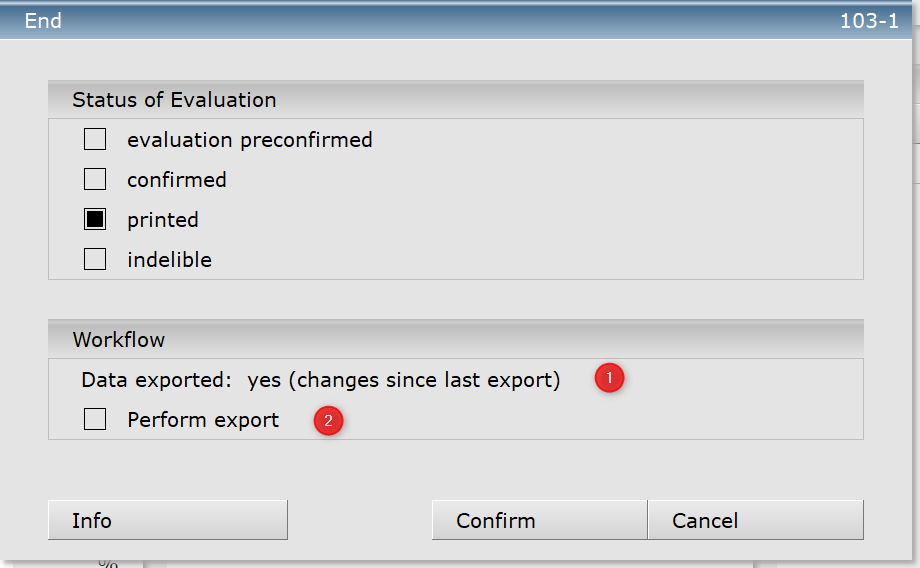Enable the evaluation preconfirmed checkbox

point(95,140)
